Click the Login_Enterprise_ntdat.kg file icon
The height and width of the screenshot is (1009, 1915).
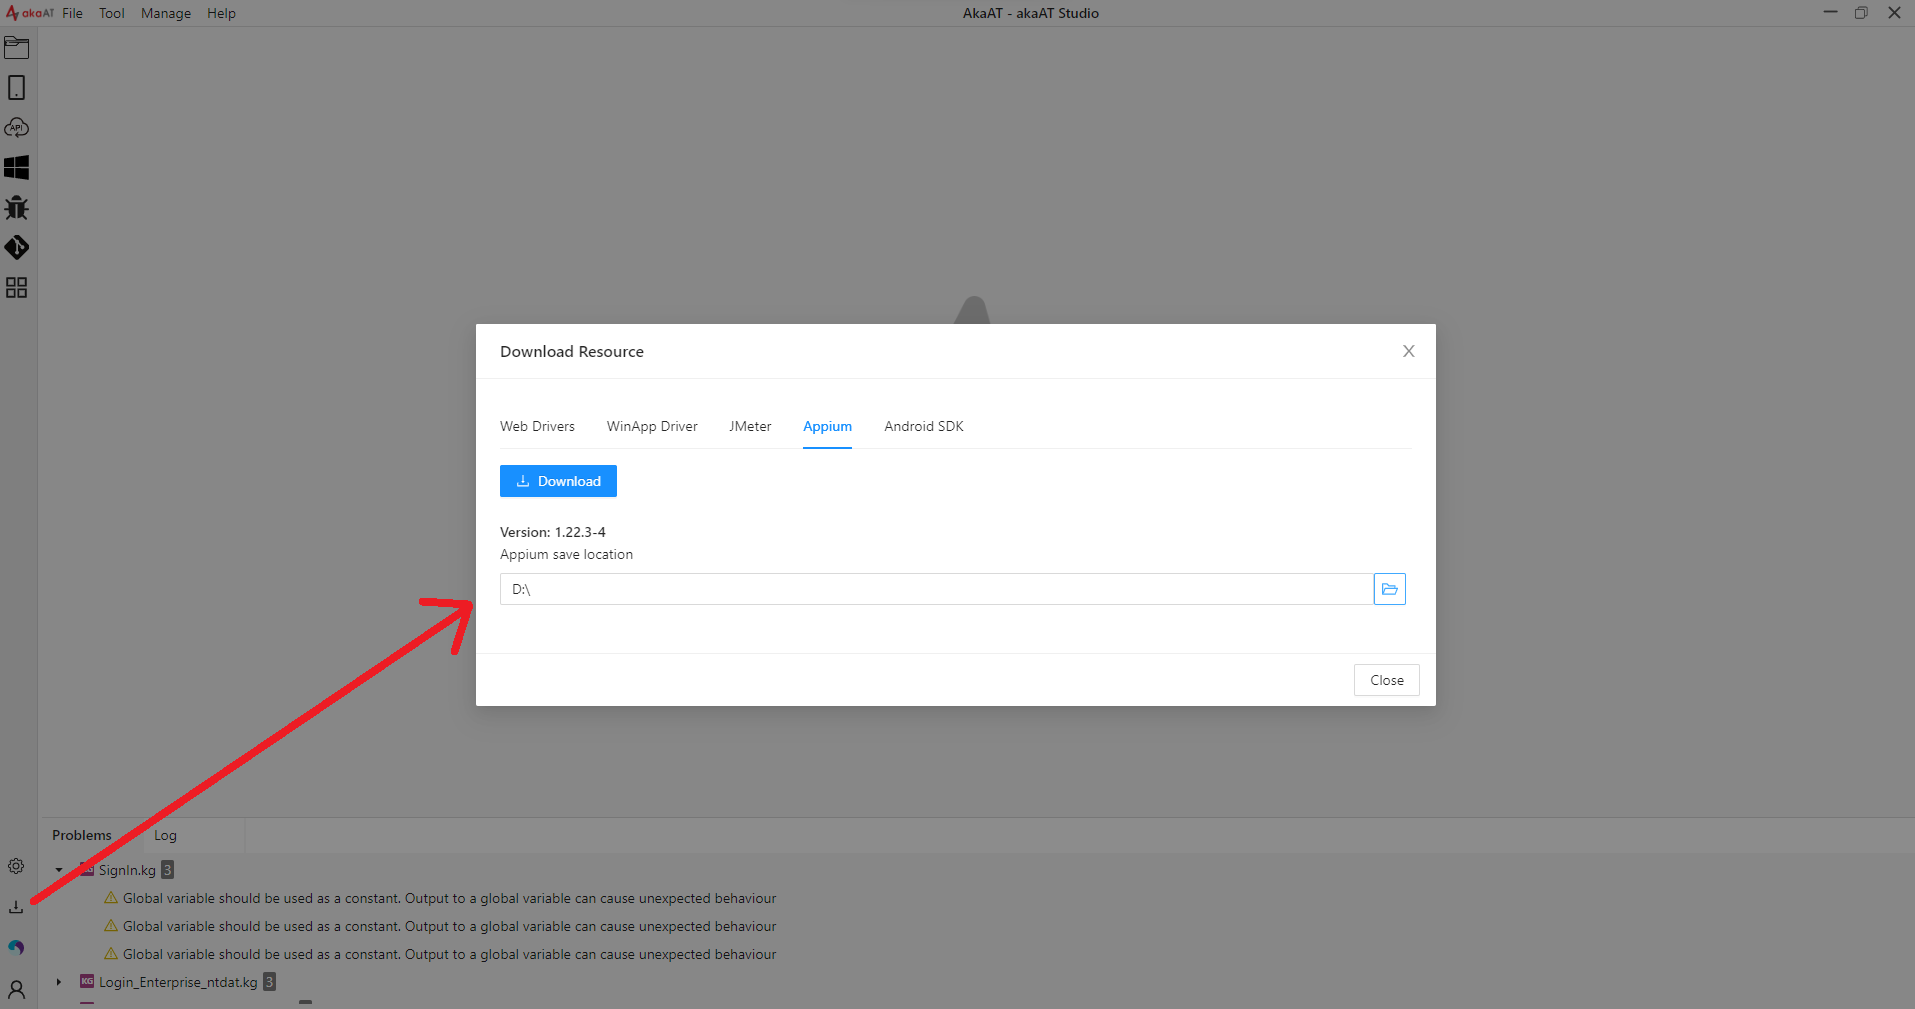tap(87, 981)
